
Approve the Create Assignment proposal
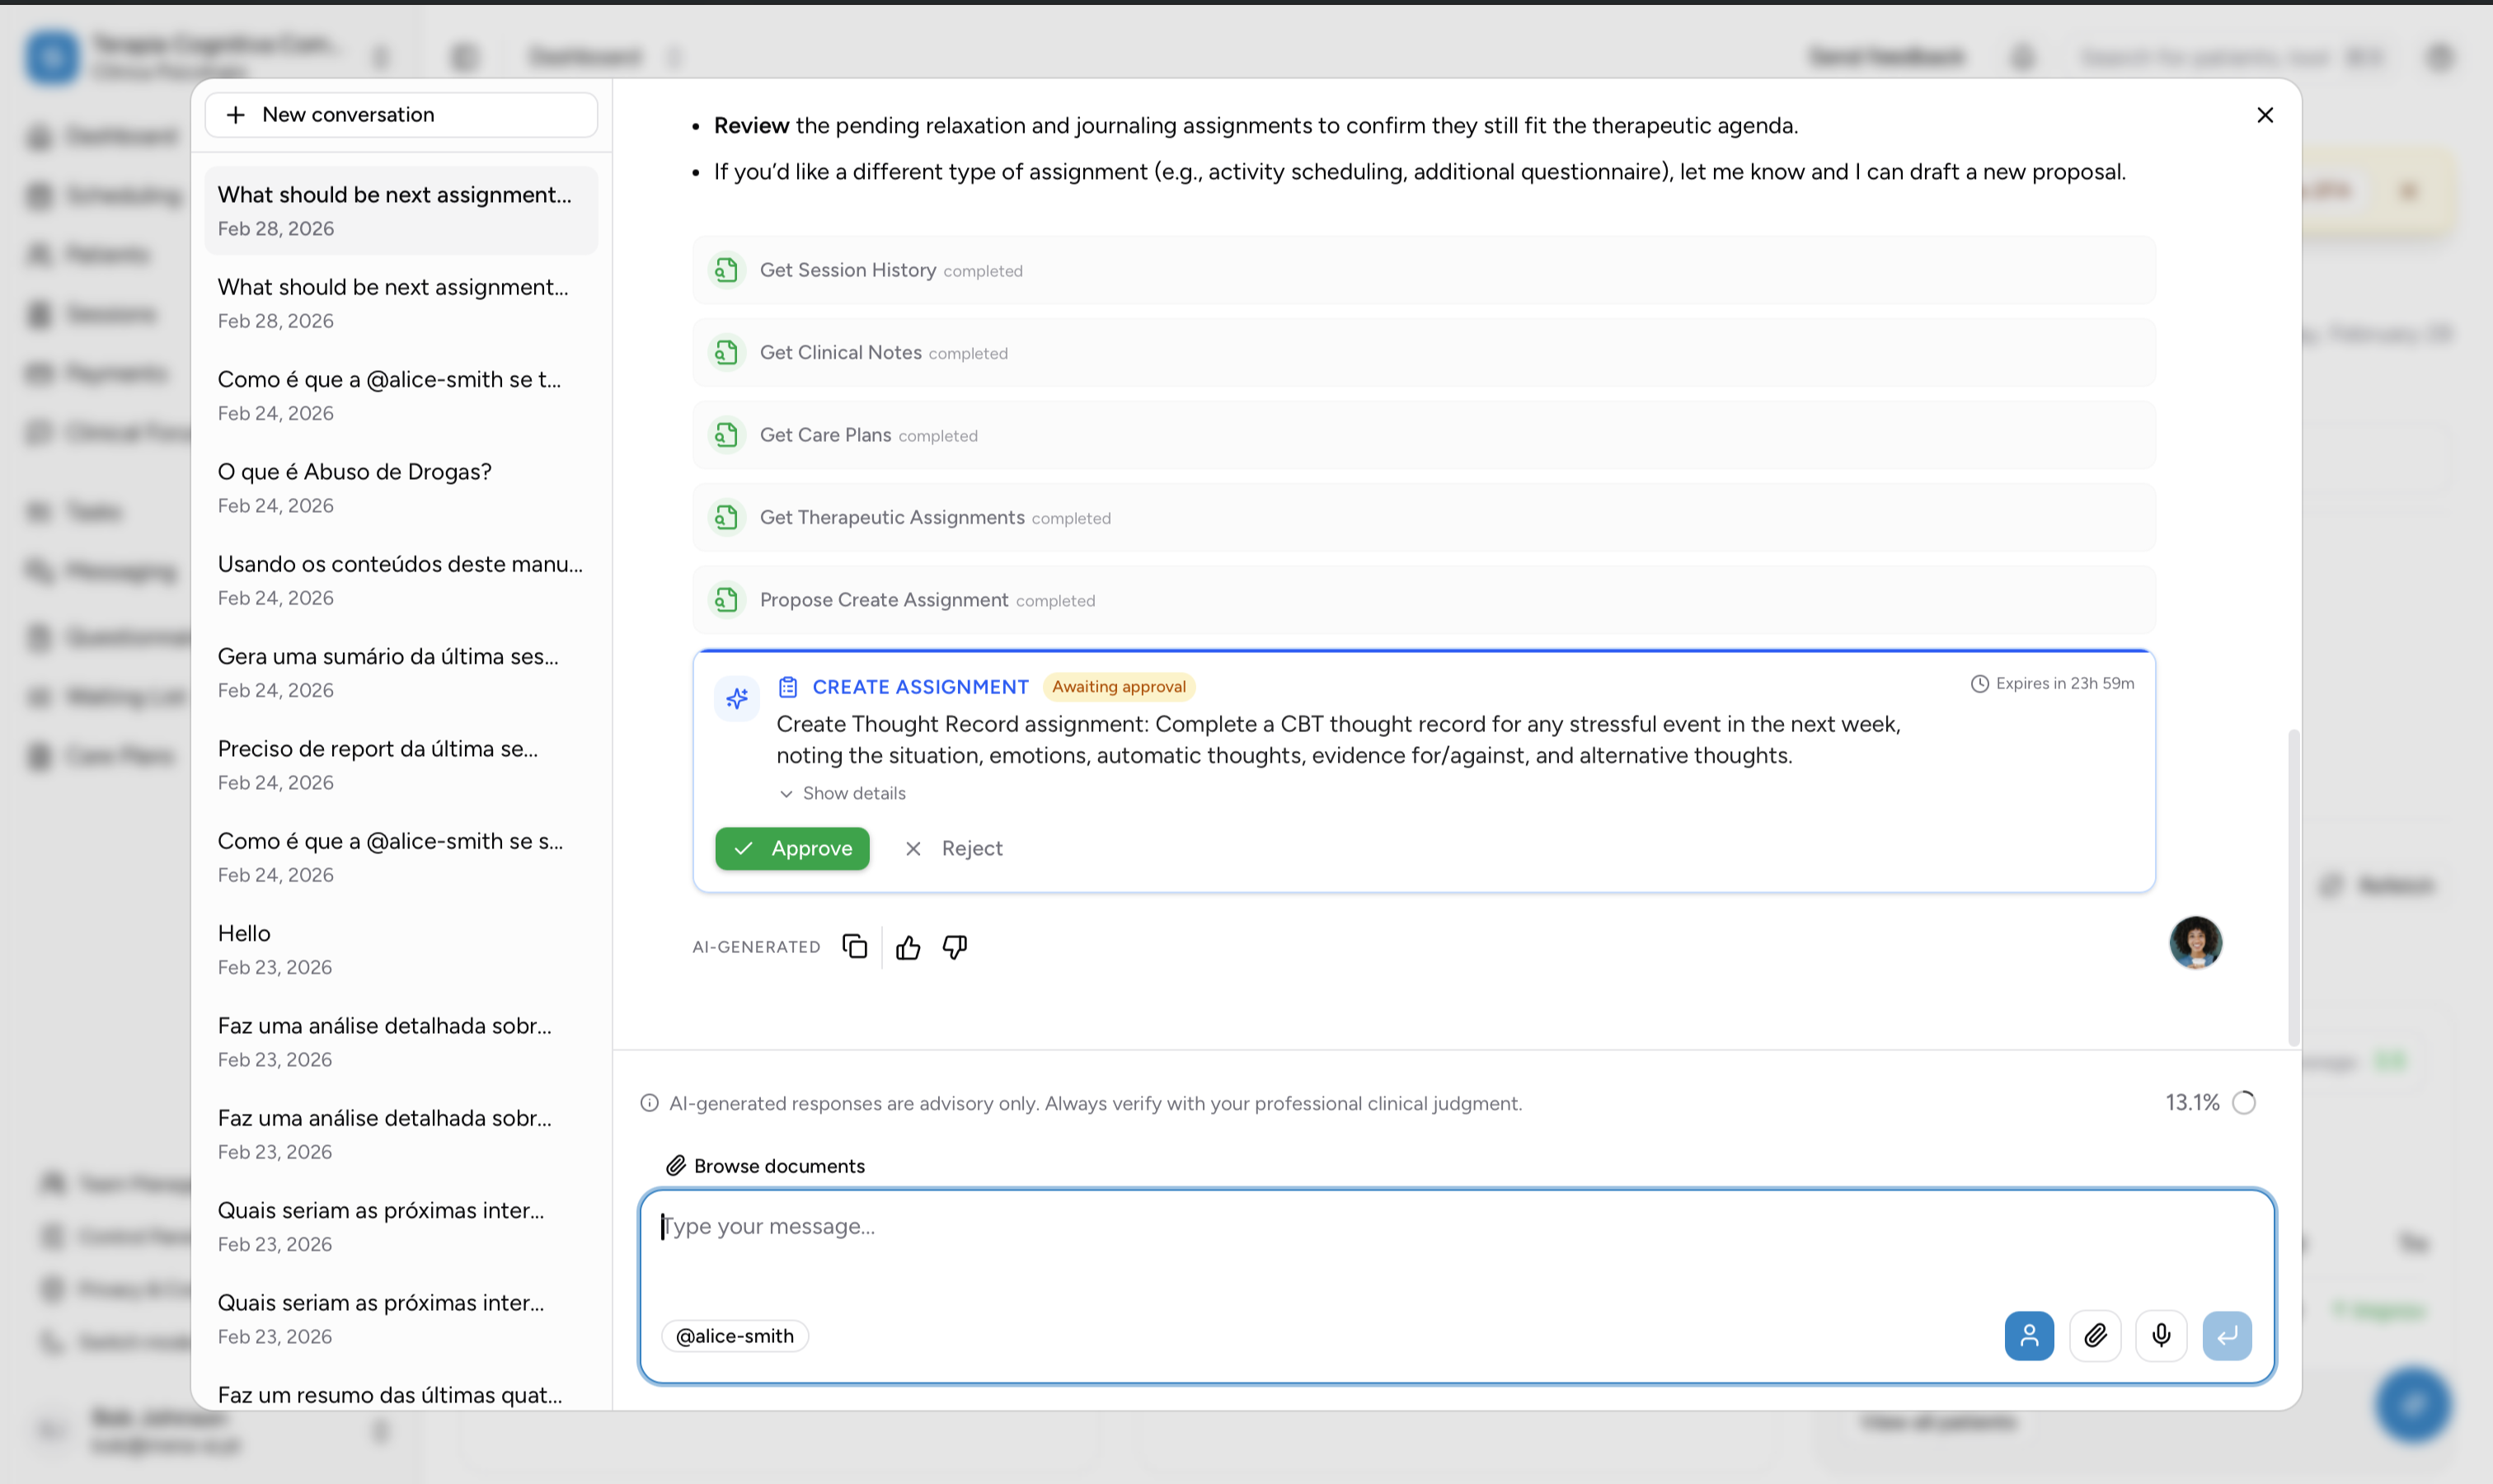pyautogui.click(x=792, y=848)
